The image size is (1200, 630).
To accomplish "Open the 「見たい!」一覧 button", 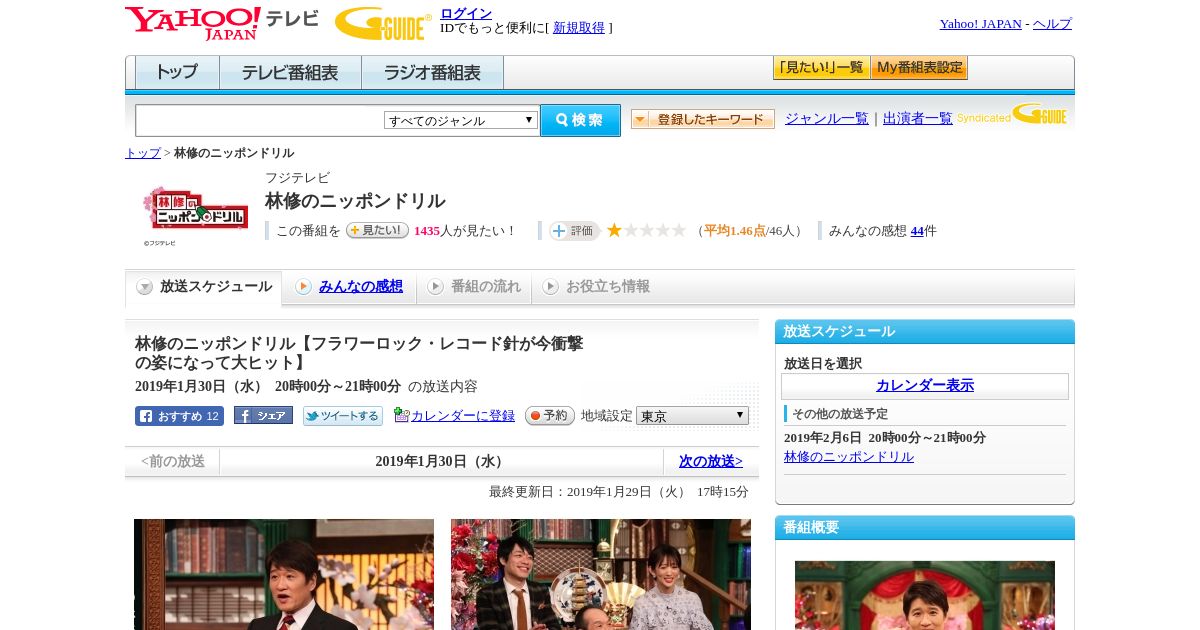I will [x=821, y=68].
